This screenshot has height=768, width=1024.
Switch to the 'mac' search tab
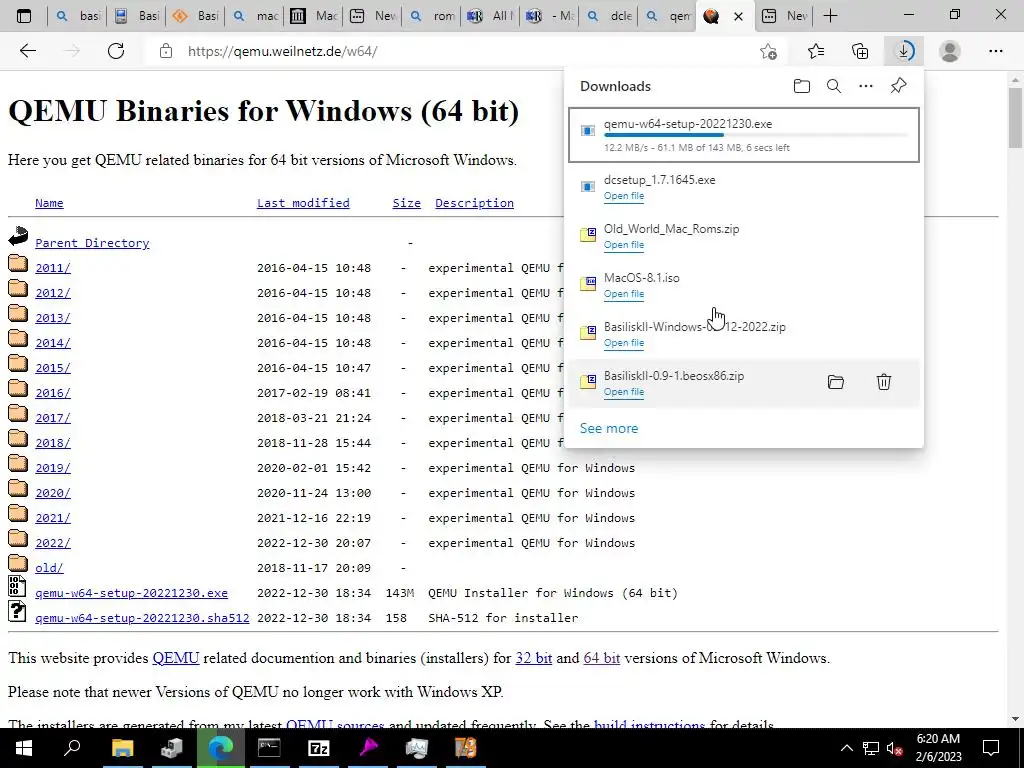255,16
